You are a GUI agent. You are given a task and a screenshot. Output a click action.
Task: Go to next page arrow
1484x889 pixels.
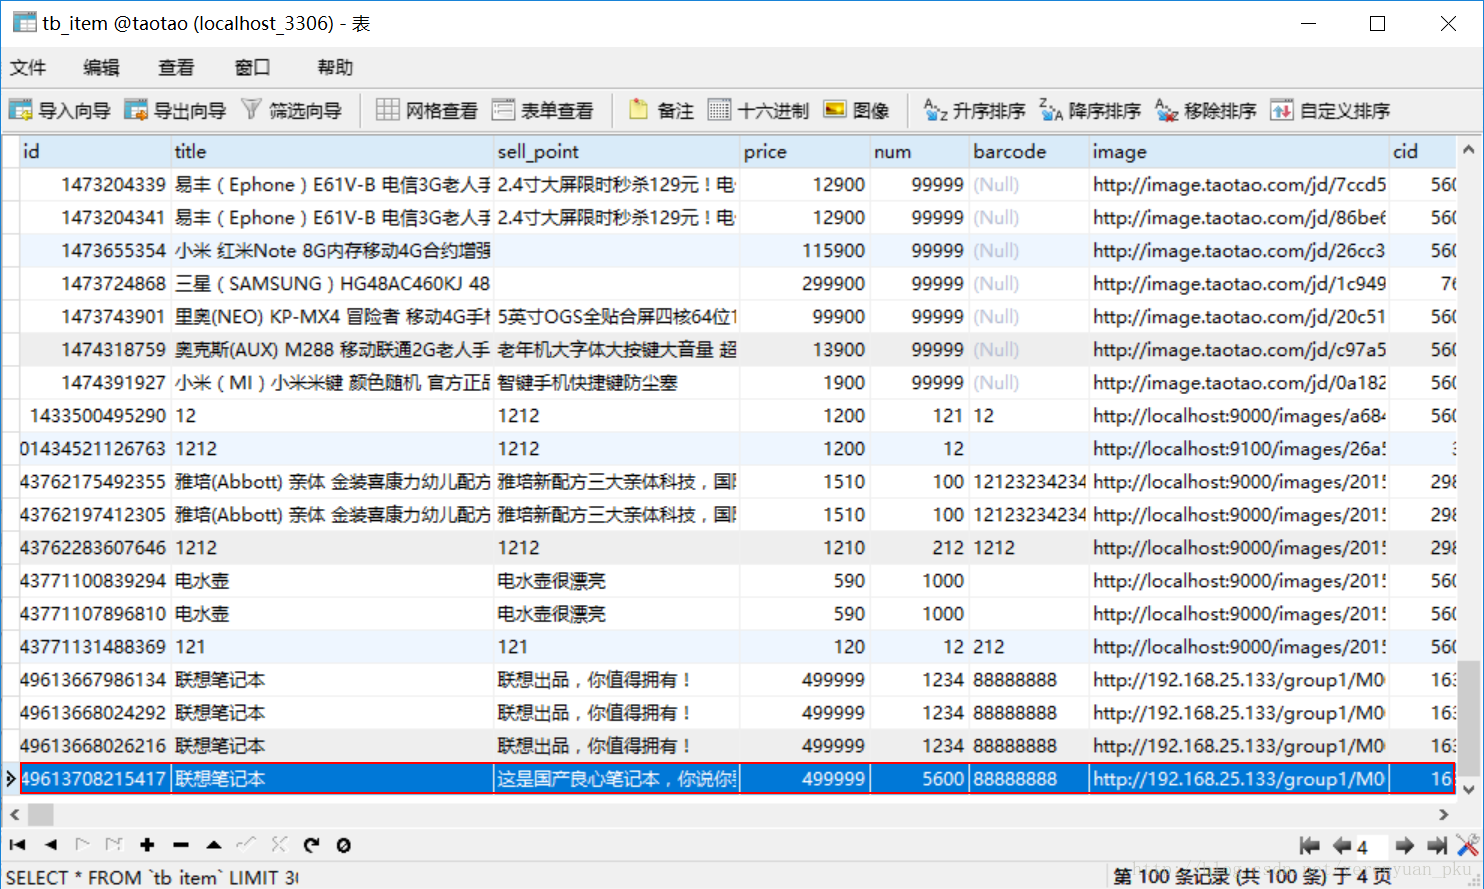[x=1405, y=846]
